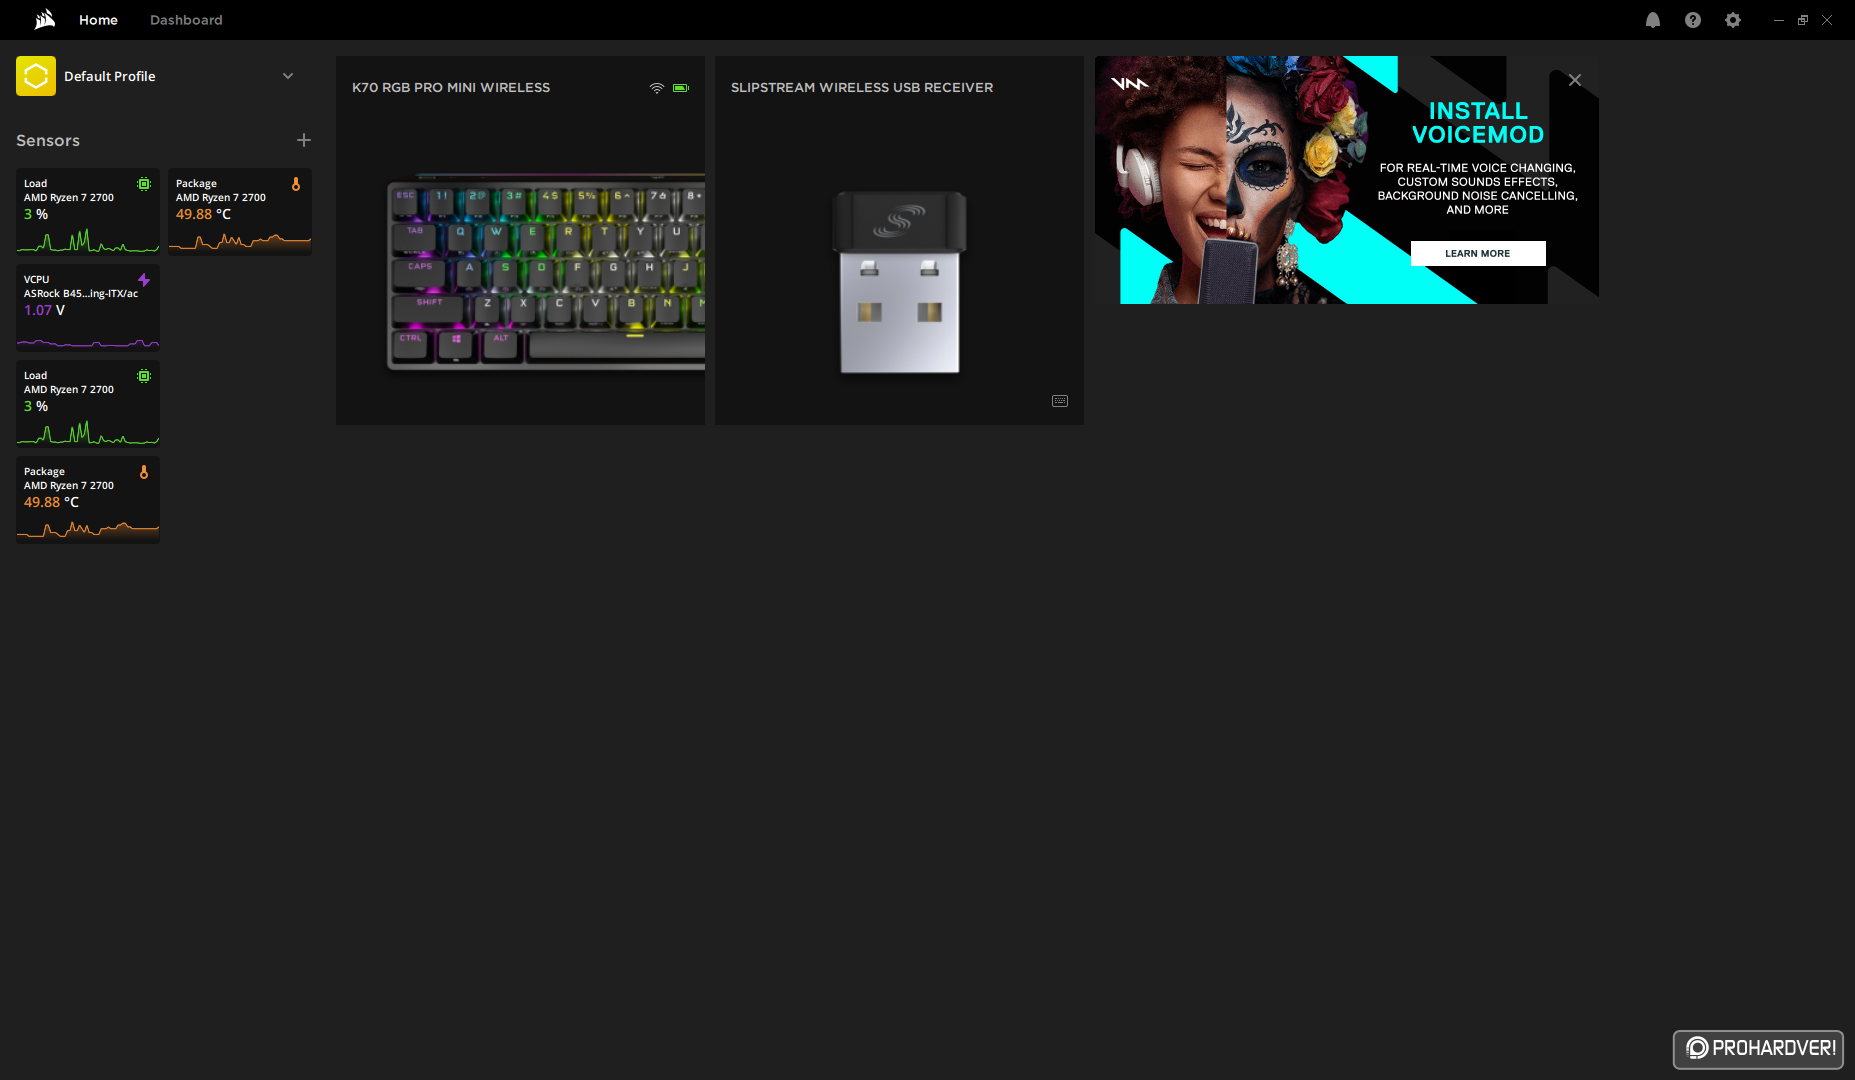Click the keyboard wireless signal icon

657,88
